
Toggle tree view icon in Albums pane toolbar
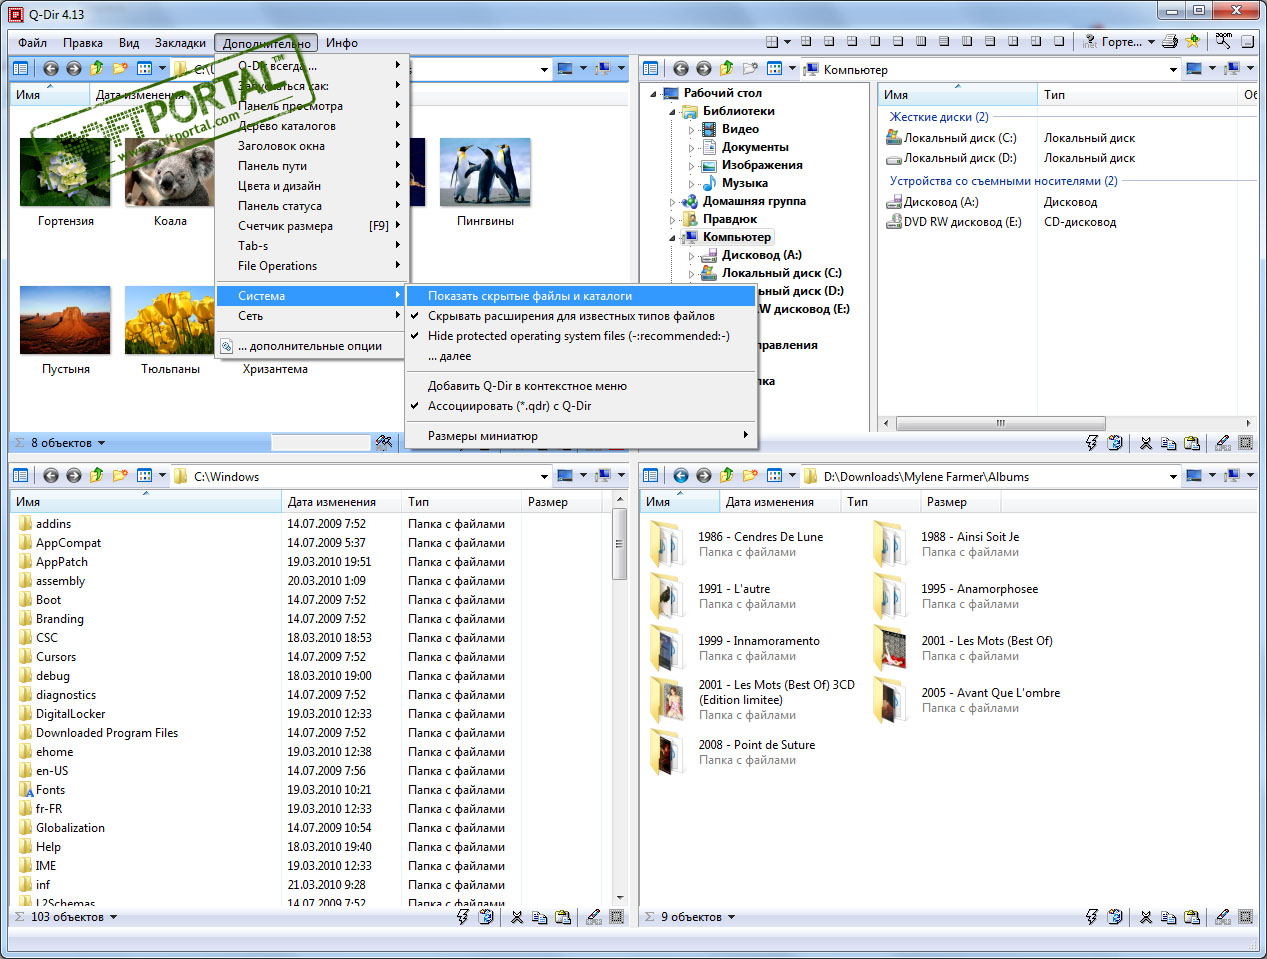(650, 476)
